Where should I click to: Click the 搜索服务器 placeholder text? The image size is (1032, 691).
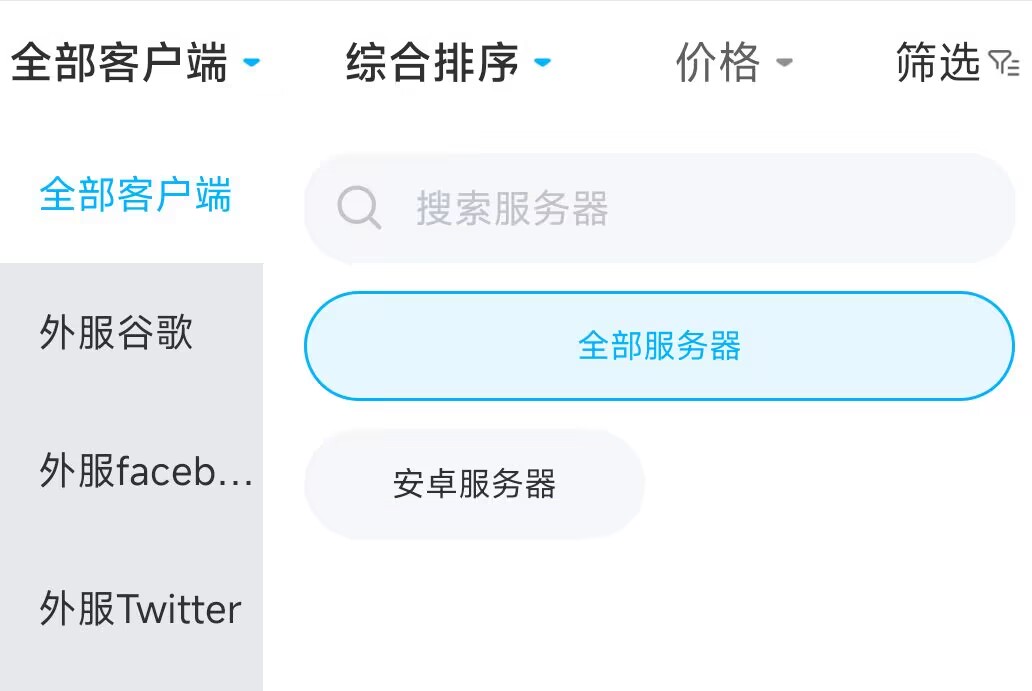(512, 209)
